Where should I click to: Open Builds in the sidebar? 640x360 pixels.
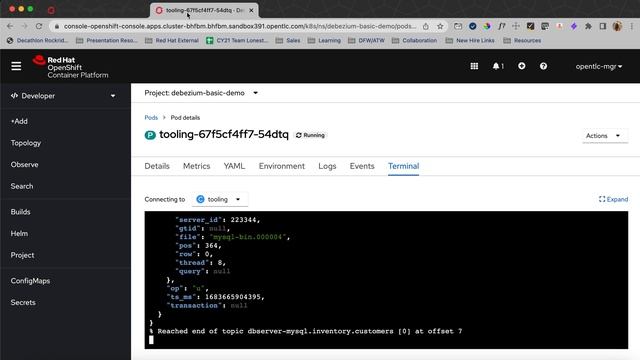click(x=20, y=212)
